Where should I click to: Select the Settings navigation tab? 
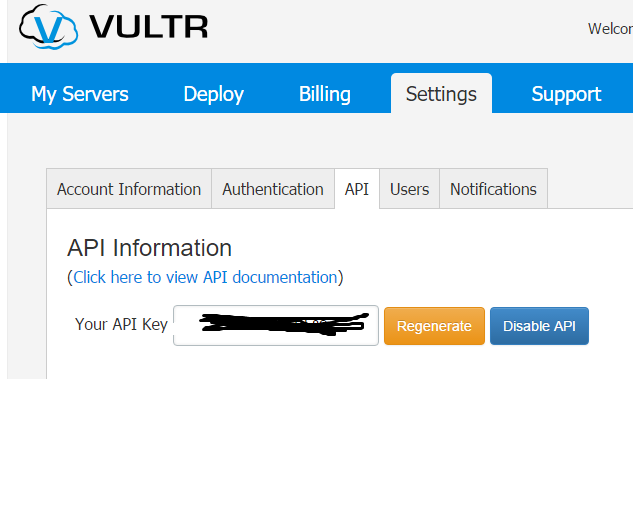coord(441,94)
